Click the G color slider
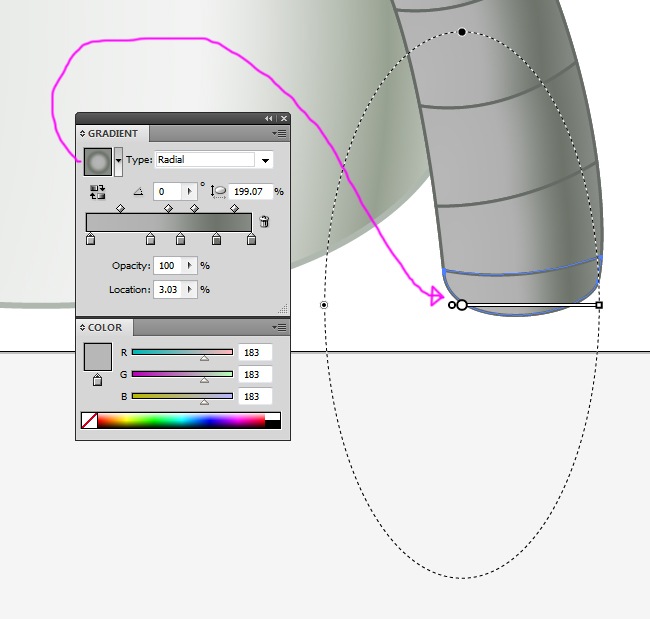 [182, 374]
